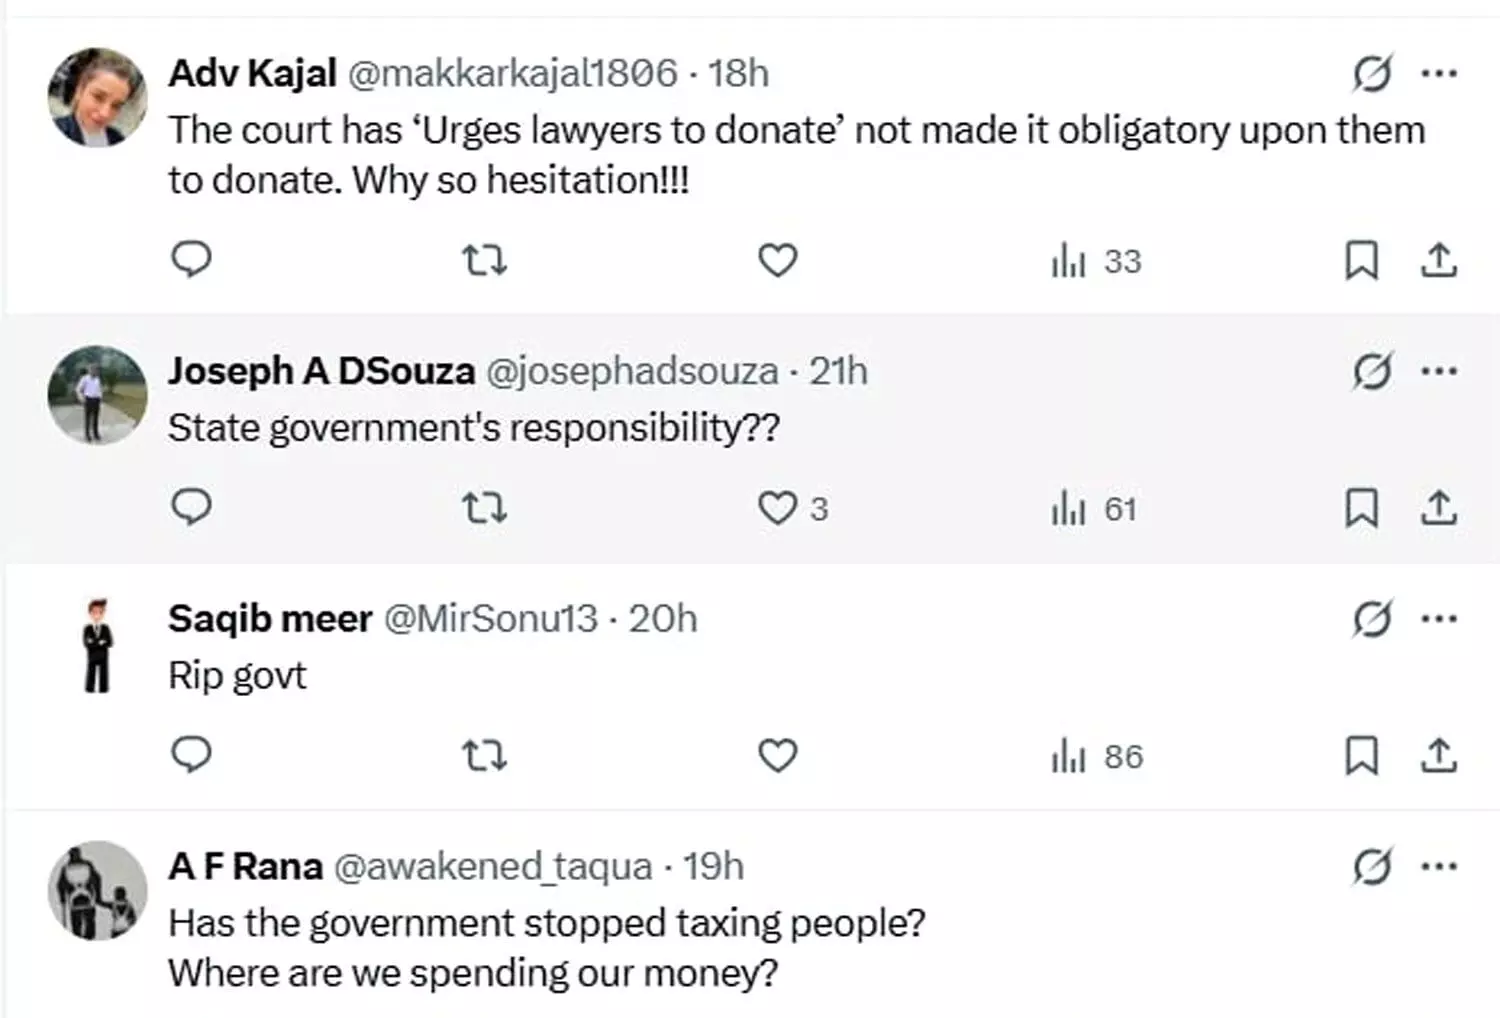The width and height of the screenshot is (1500, 1018).
Task: Reply to Joseph A DSouza's tweet
Action: coord(191,507)
